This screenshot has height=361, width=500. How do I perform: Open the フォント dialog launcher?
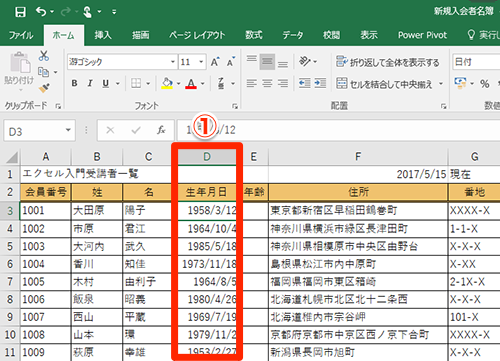click(x=235, y=106)
